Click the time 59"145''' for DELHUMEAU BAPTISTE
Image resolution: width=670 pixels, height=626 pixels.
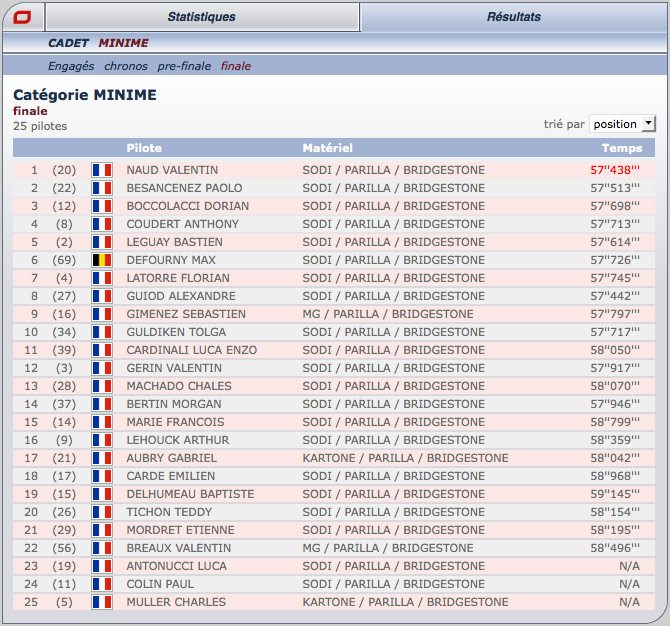615,494
